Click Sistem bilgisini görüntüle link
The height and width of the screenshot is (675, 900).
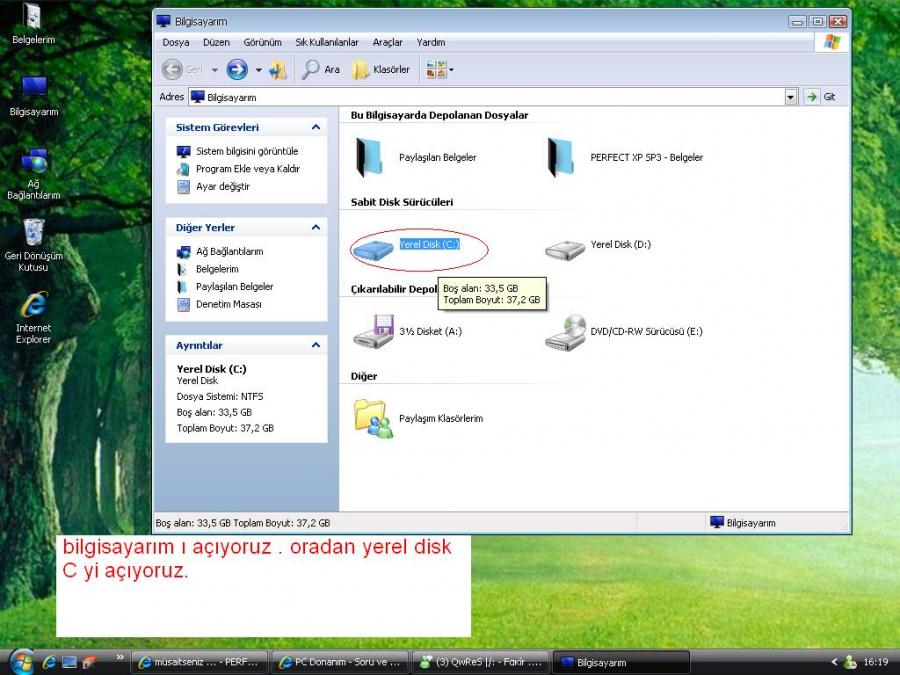point(247,152)
